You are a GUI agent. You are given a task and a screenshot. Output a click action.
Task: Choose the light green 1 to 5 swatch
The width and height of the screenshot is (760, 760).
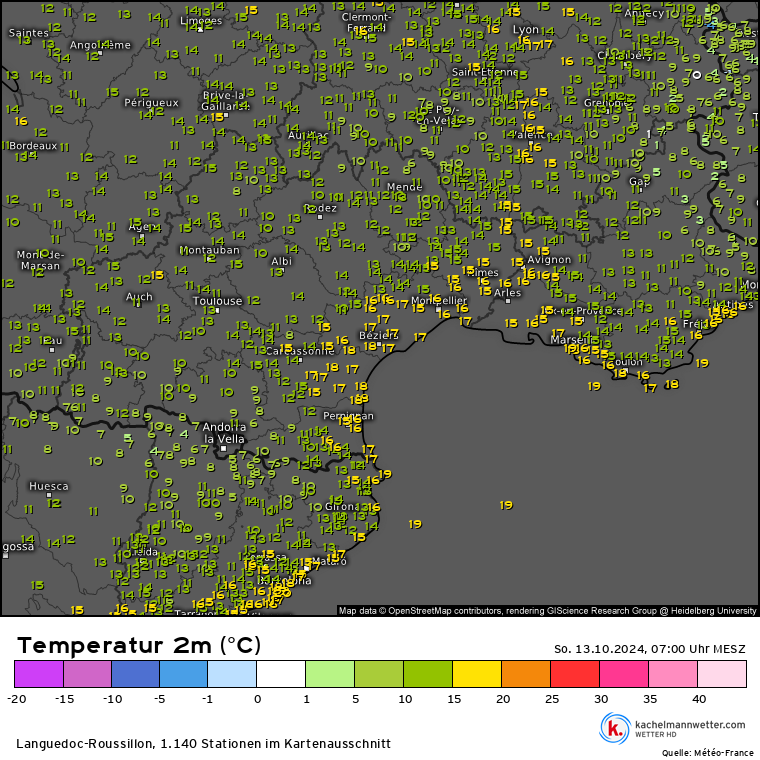330,674
